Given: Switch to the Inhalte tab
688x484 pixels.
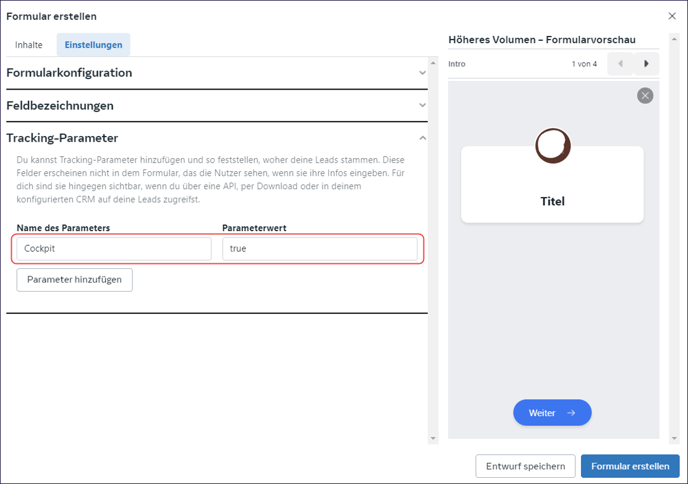Looking at the screenshot, I should (29, 45).
